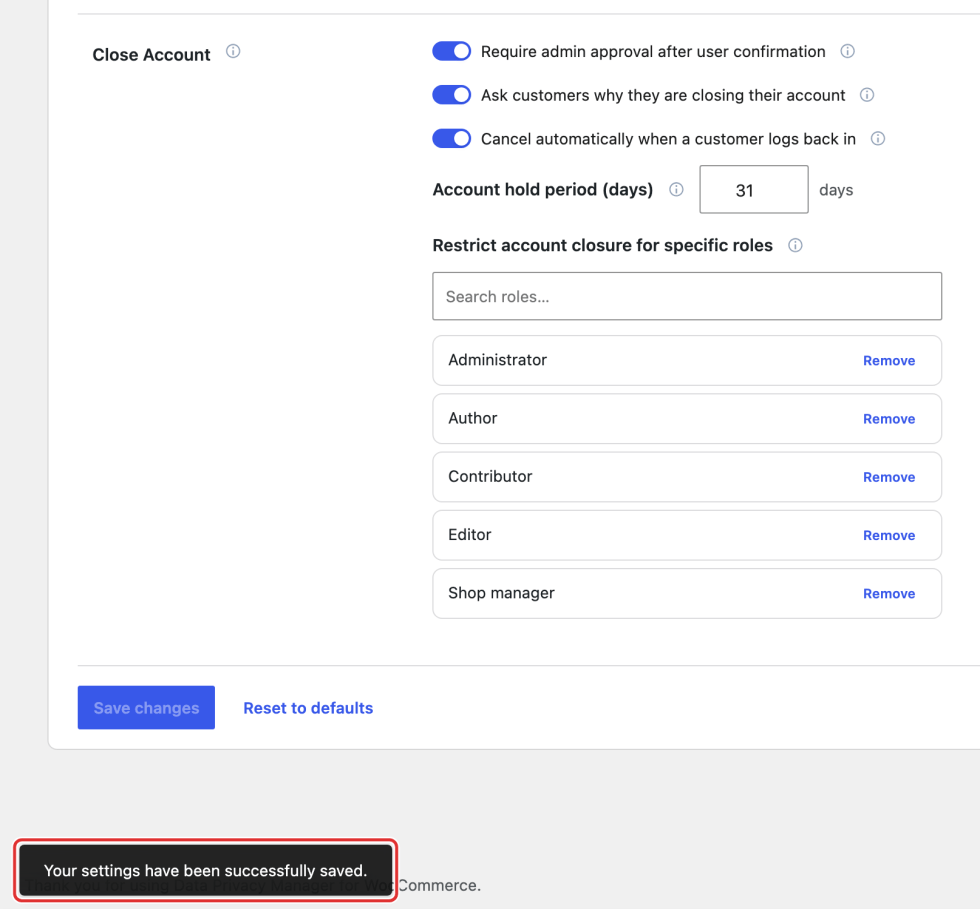Select the Contributor role text
This screenshot has height=909, width=980.
[490, 476]
